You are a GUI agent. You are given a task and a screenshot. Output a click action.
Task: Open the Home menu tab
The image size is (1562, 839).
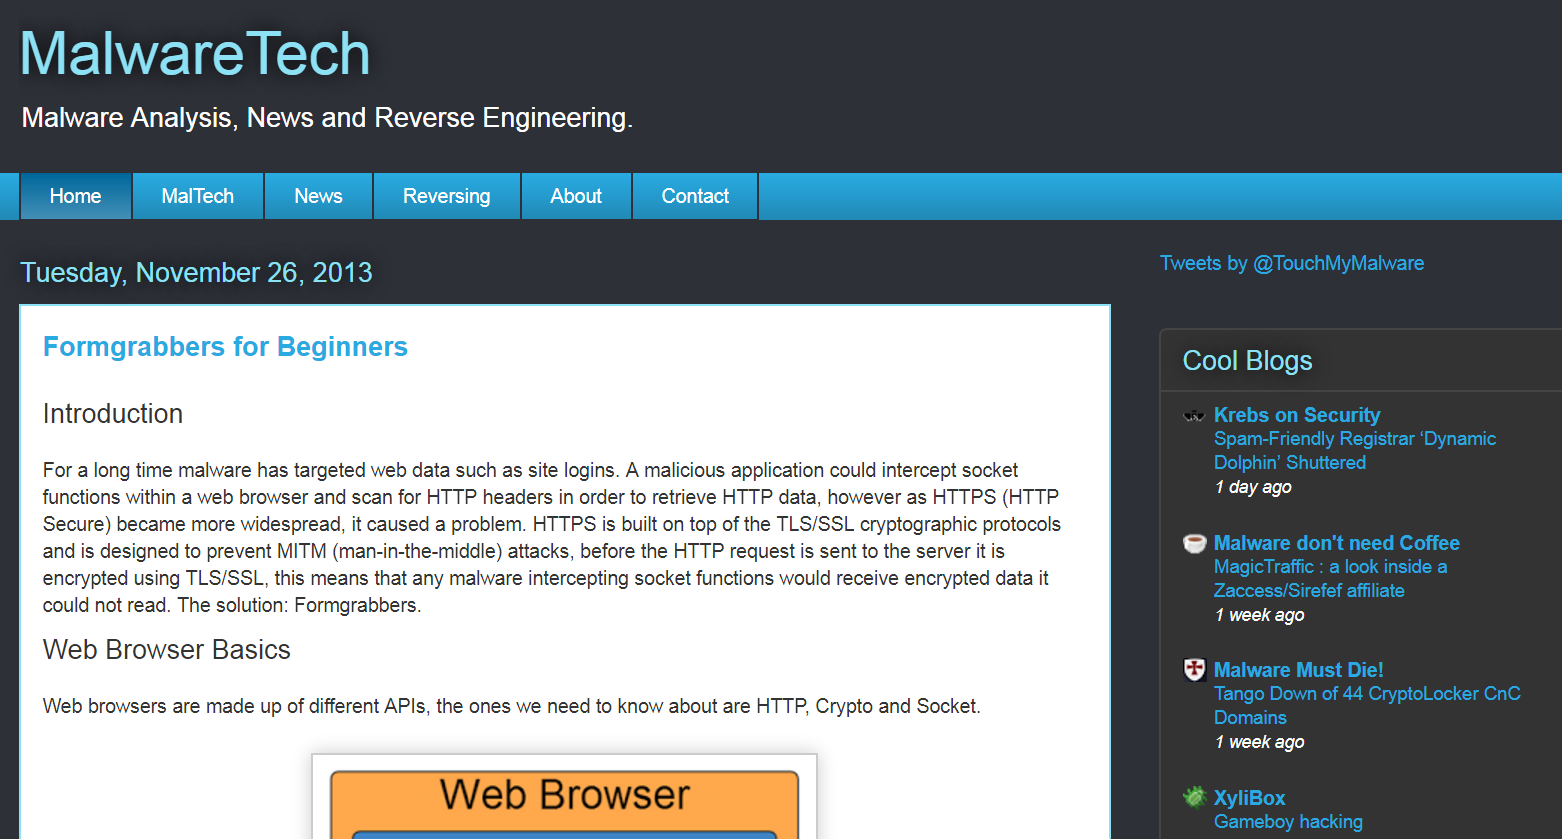(76, 196)
